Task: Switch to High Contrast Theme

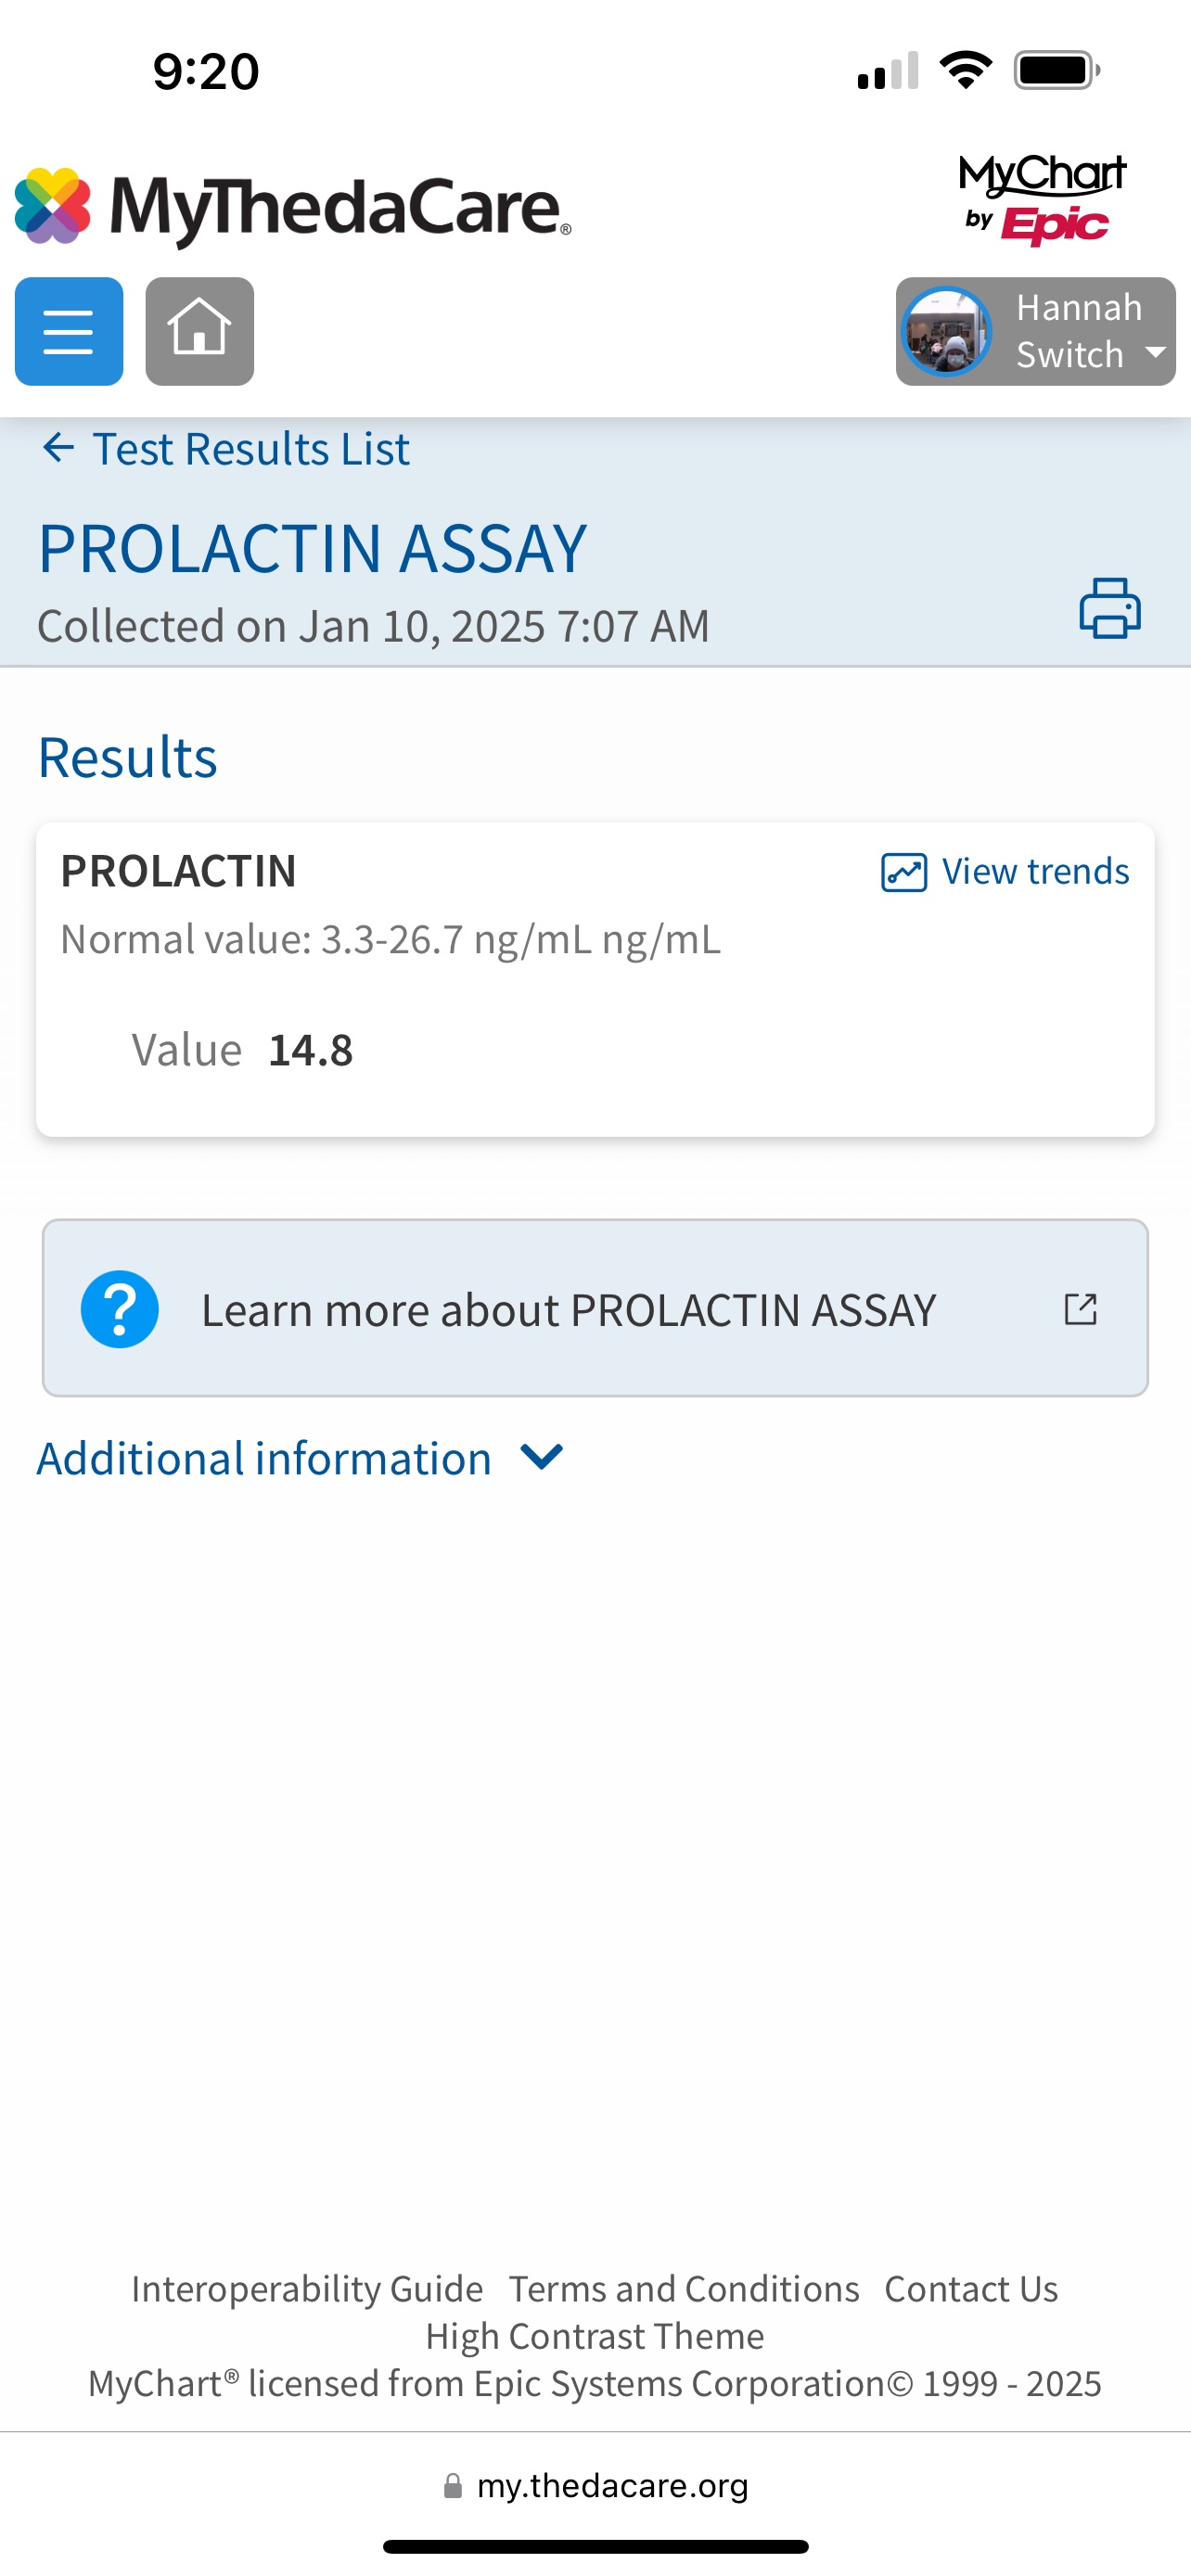Action: (x=595, y=2337)
